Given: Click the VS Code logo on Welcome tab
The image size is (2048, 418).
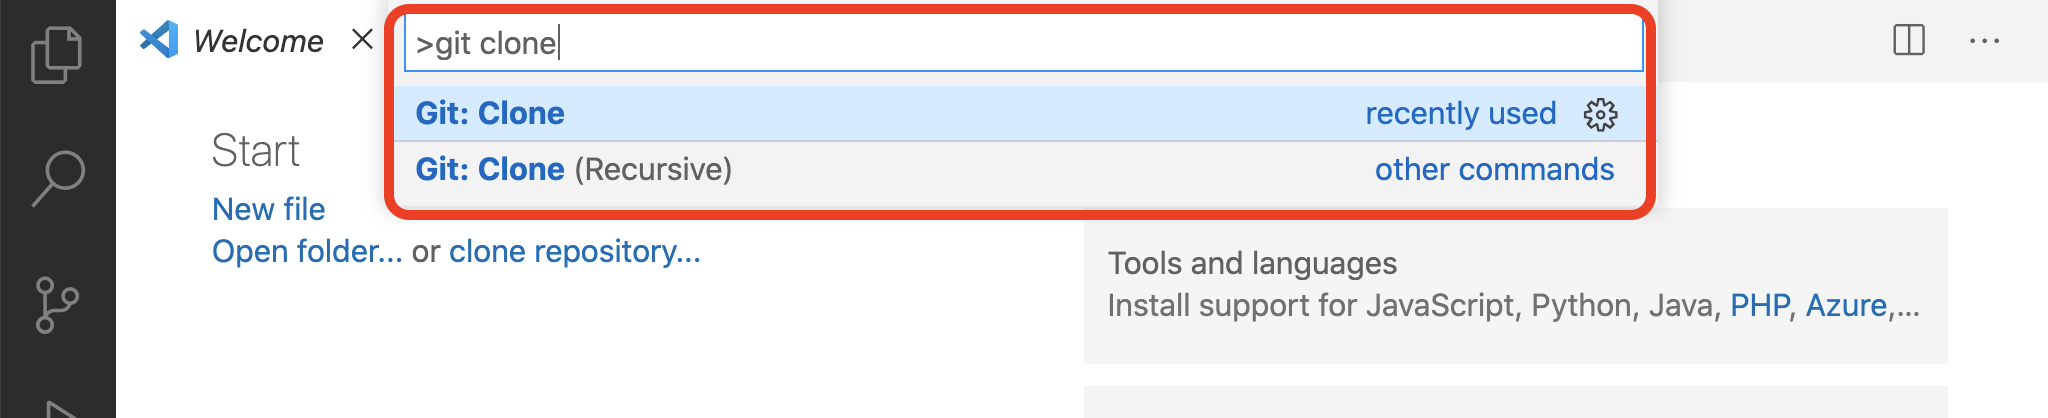Looking at the screenshot, I should tap(159, 40).
